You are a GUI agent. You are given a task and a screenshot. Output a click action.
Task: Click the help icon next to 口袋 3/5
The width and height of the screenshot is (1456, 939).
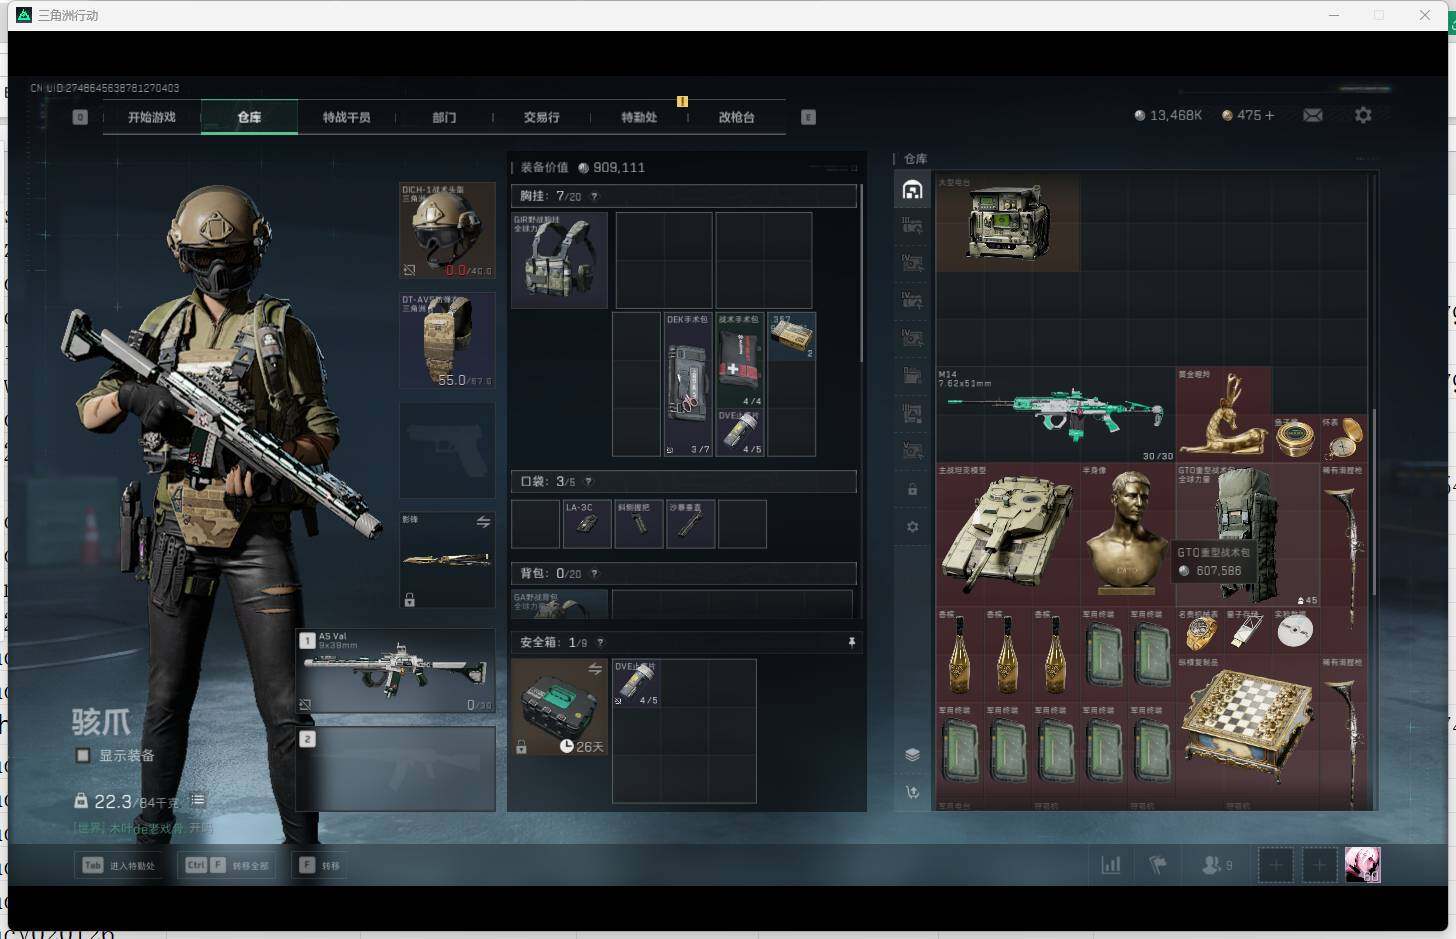pyautogui.click(x=588, y=481)
